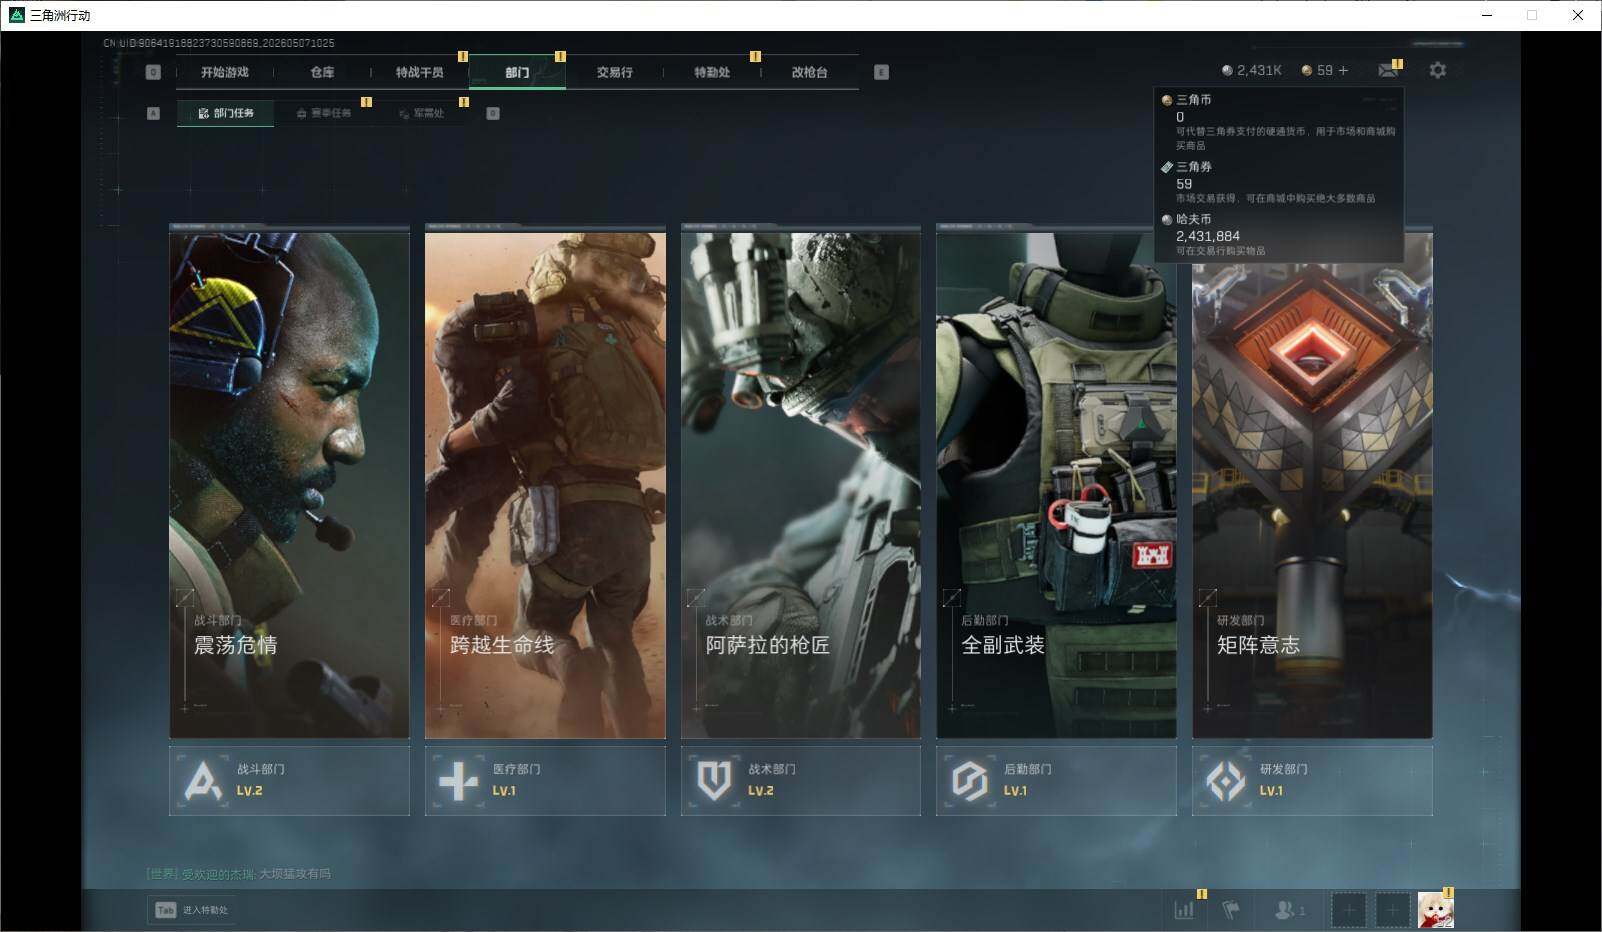Open the 阿萨拉的枪匠 mission card
The image size is (1602, 932).
click(x=801, y=483)
